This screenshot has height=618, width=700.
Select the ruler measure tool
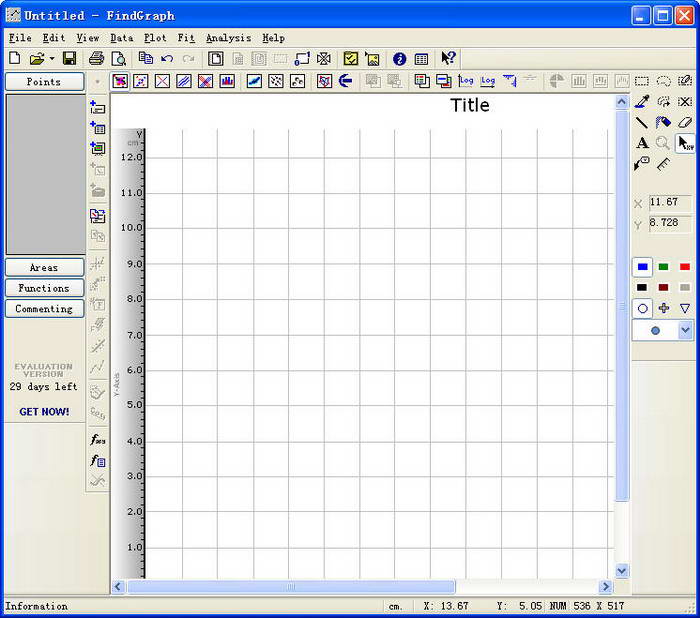tap(663, 164)
